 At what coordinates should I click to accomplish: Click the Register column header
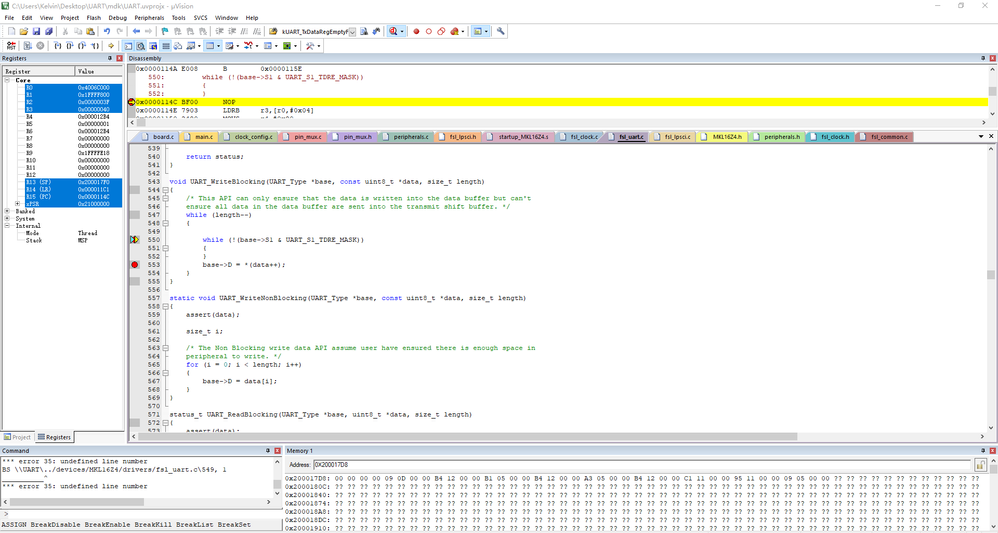pos(38,71)
